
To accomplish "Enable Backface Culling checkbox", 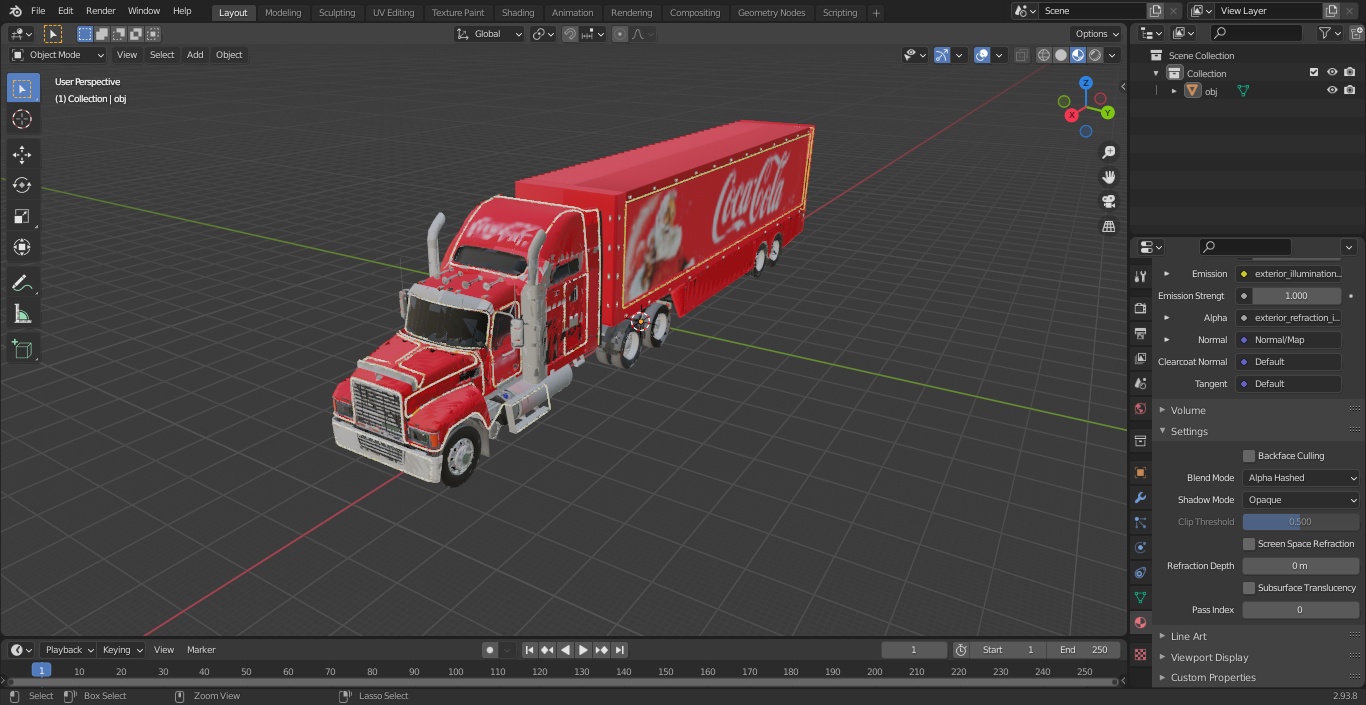I will coord(1249,456).
